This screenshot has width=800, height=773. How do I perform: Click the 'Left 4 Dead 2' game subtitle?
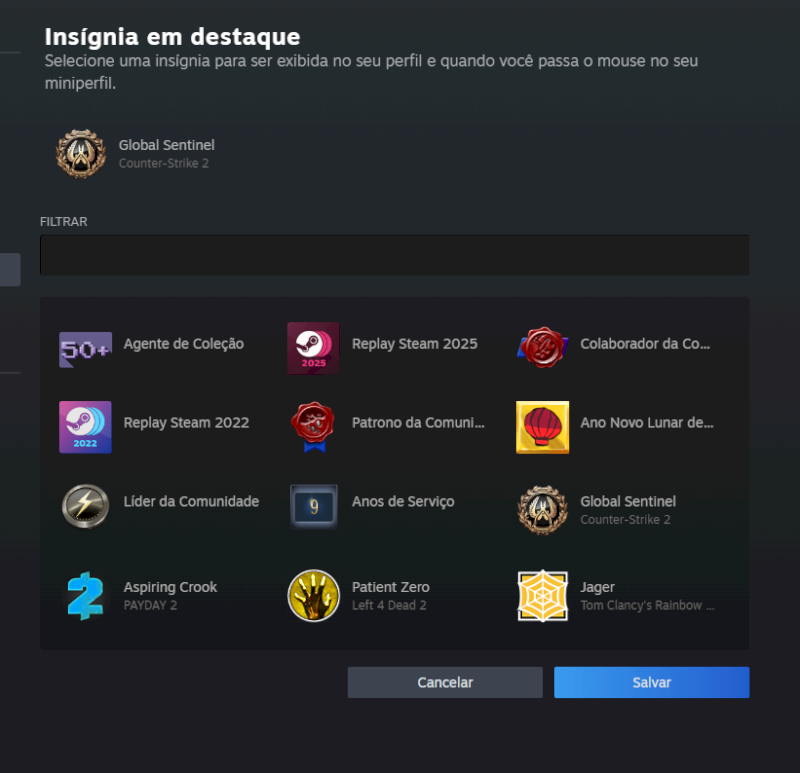[389, 605]
